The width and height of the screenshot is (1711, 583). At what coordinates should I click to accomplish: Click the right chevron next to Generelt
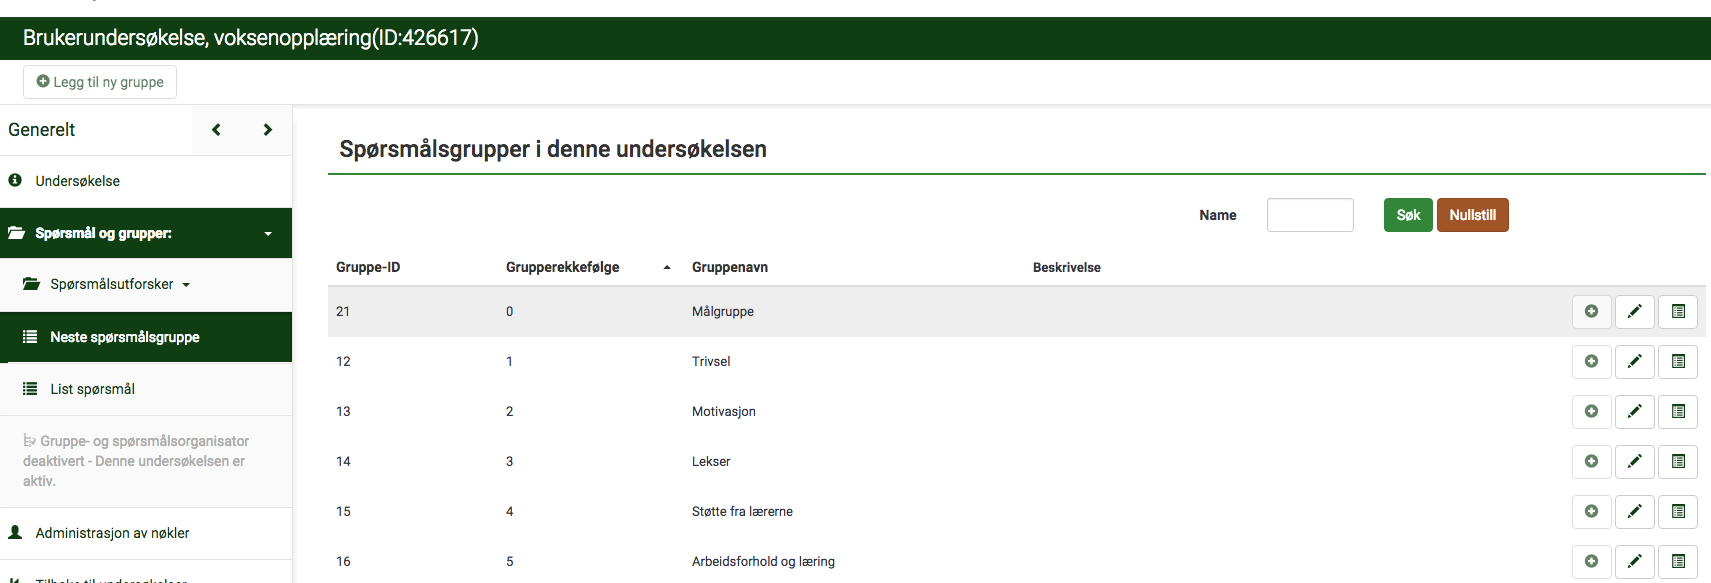(267, 130)
